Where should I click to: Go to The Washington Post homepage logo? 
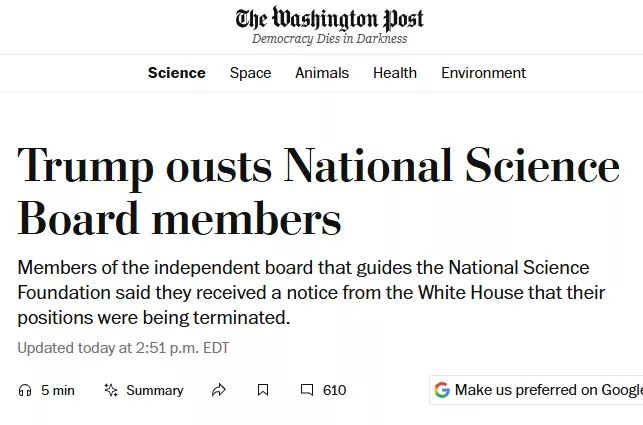[x=329, y=19]
